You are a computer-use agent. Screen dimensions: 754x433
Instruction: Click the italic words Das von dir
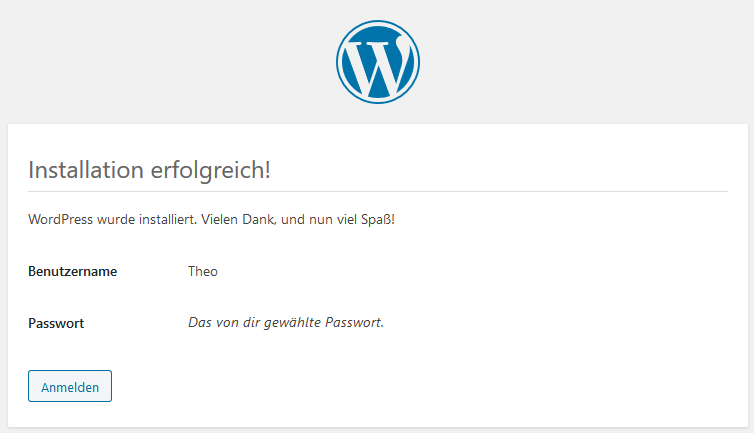coord(224,322)
